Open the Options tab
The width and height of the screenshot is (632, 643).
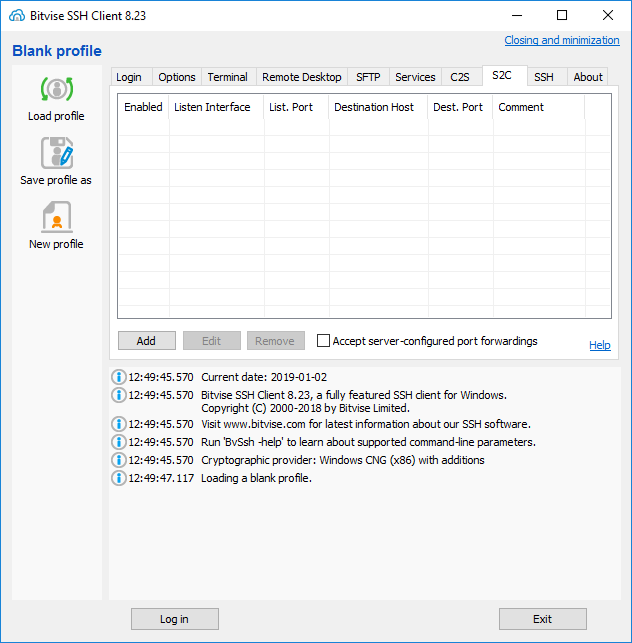pos(177,77)
